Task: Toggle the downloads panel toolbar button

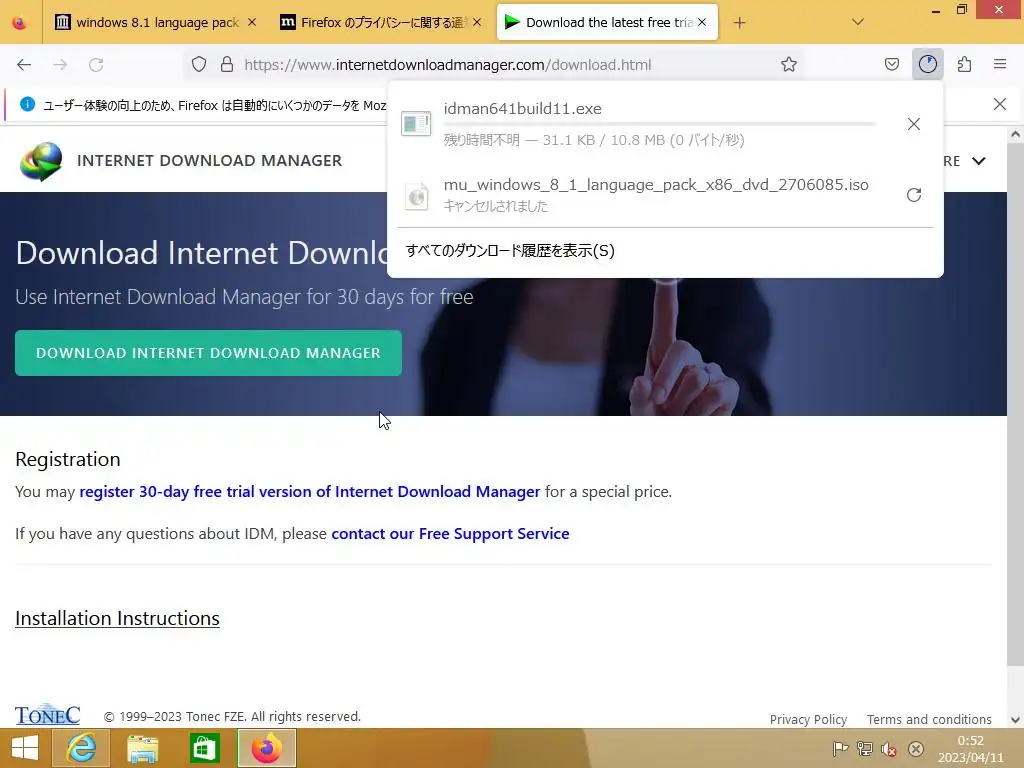Action: tap(927, 64)
